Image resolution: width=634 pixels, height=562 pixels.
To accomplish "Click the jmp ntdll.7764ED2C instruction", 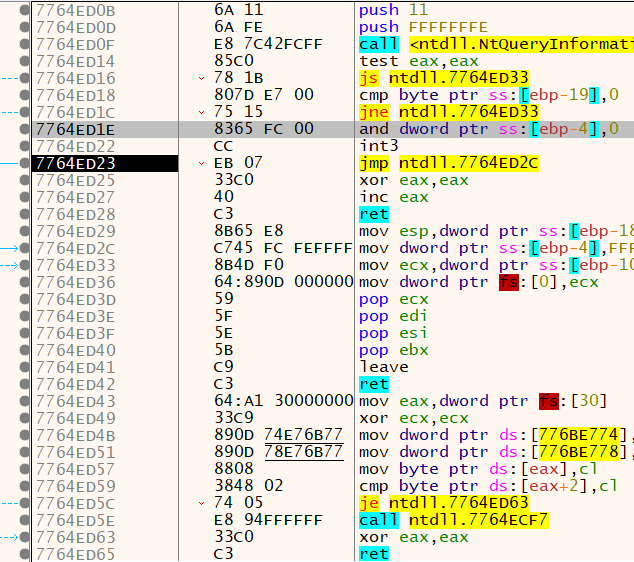I will pyautogui.click(x=449, y=163).
